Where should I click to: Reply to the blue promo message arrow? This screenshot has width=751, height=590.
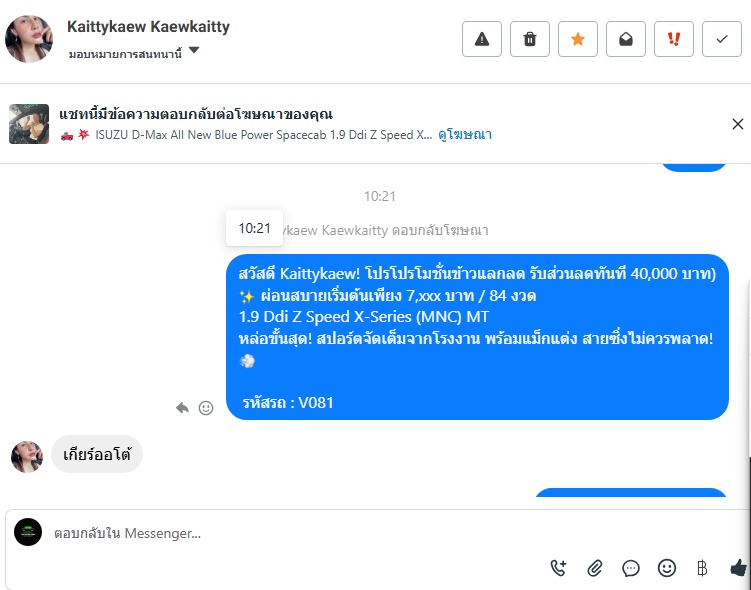click(x=182, y=408)
